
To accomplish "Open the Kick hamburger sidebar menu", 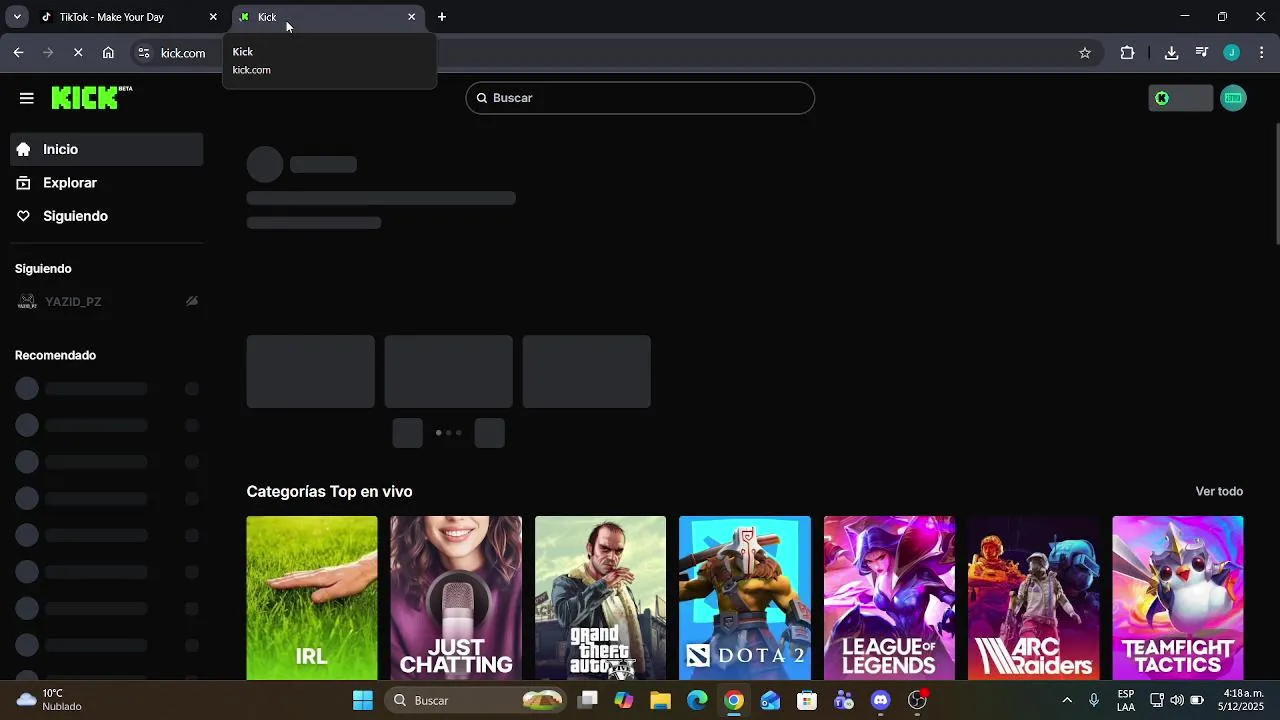I will [27, 98].
